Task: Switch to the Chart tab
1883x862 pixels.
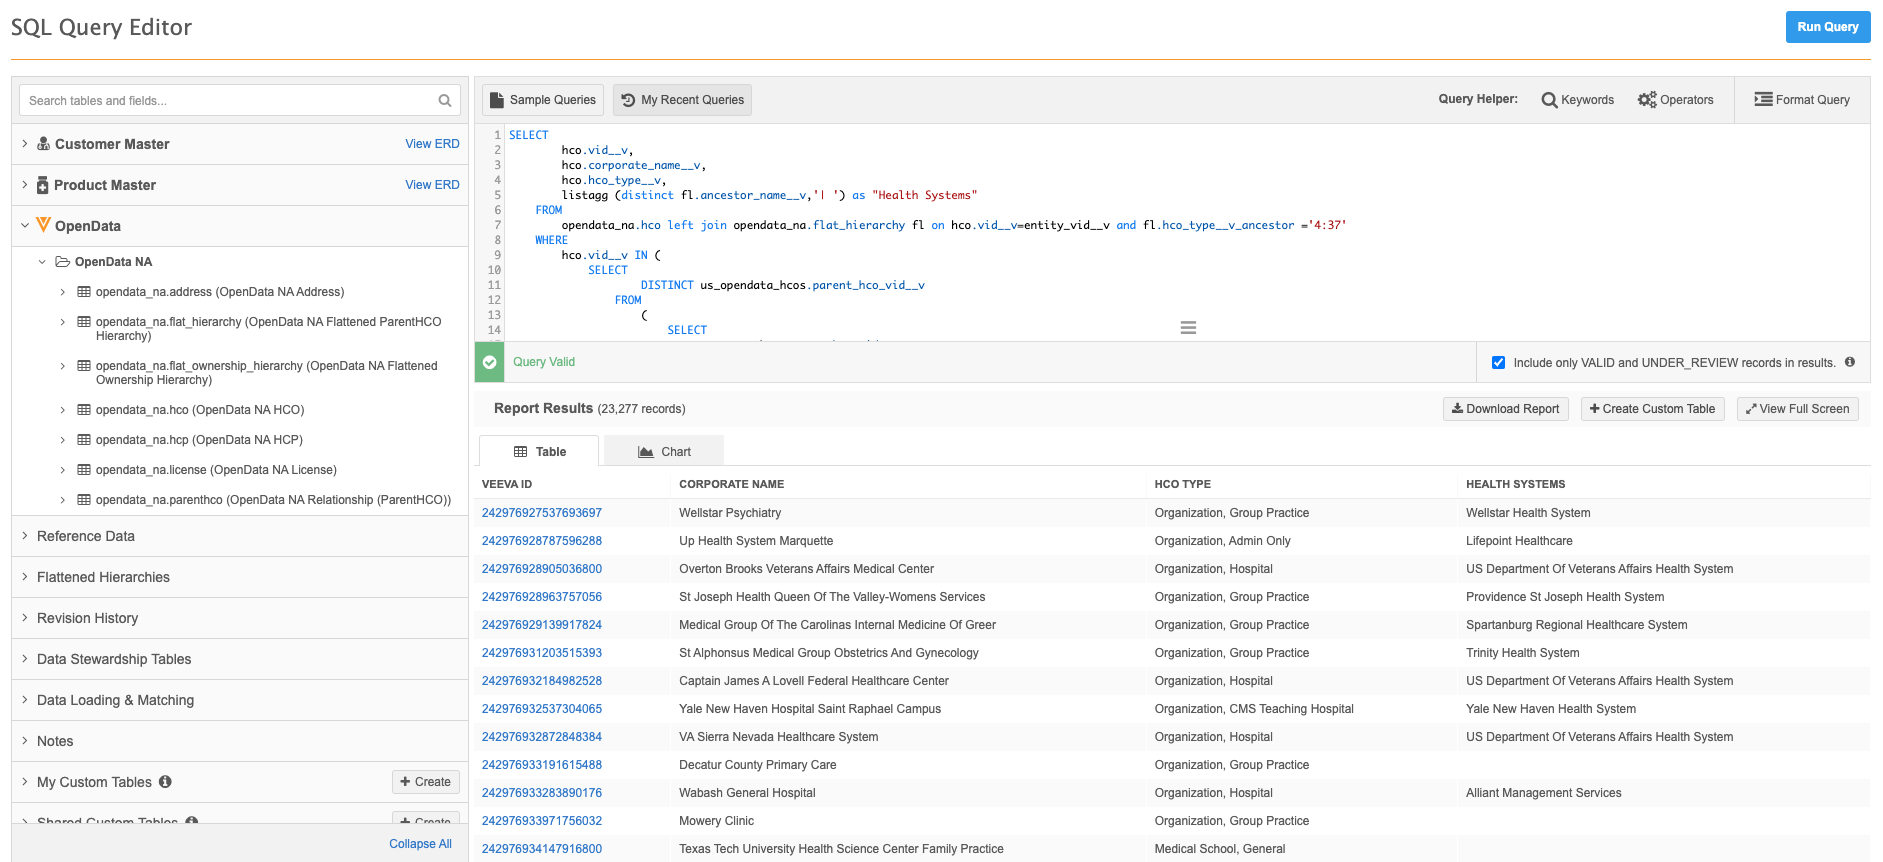Action: click(664, 452)
